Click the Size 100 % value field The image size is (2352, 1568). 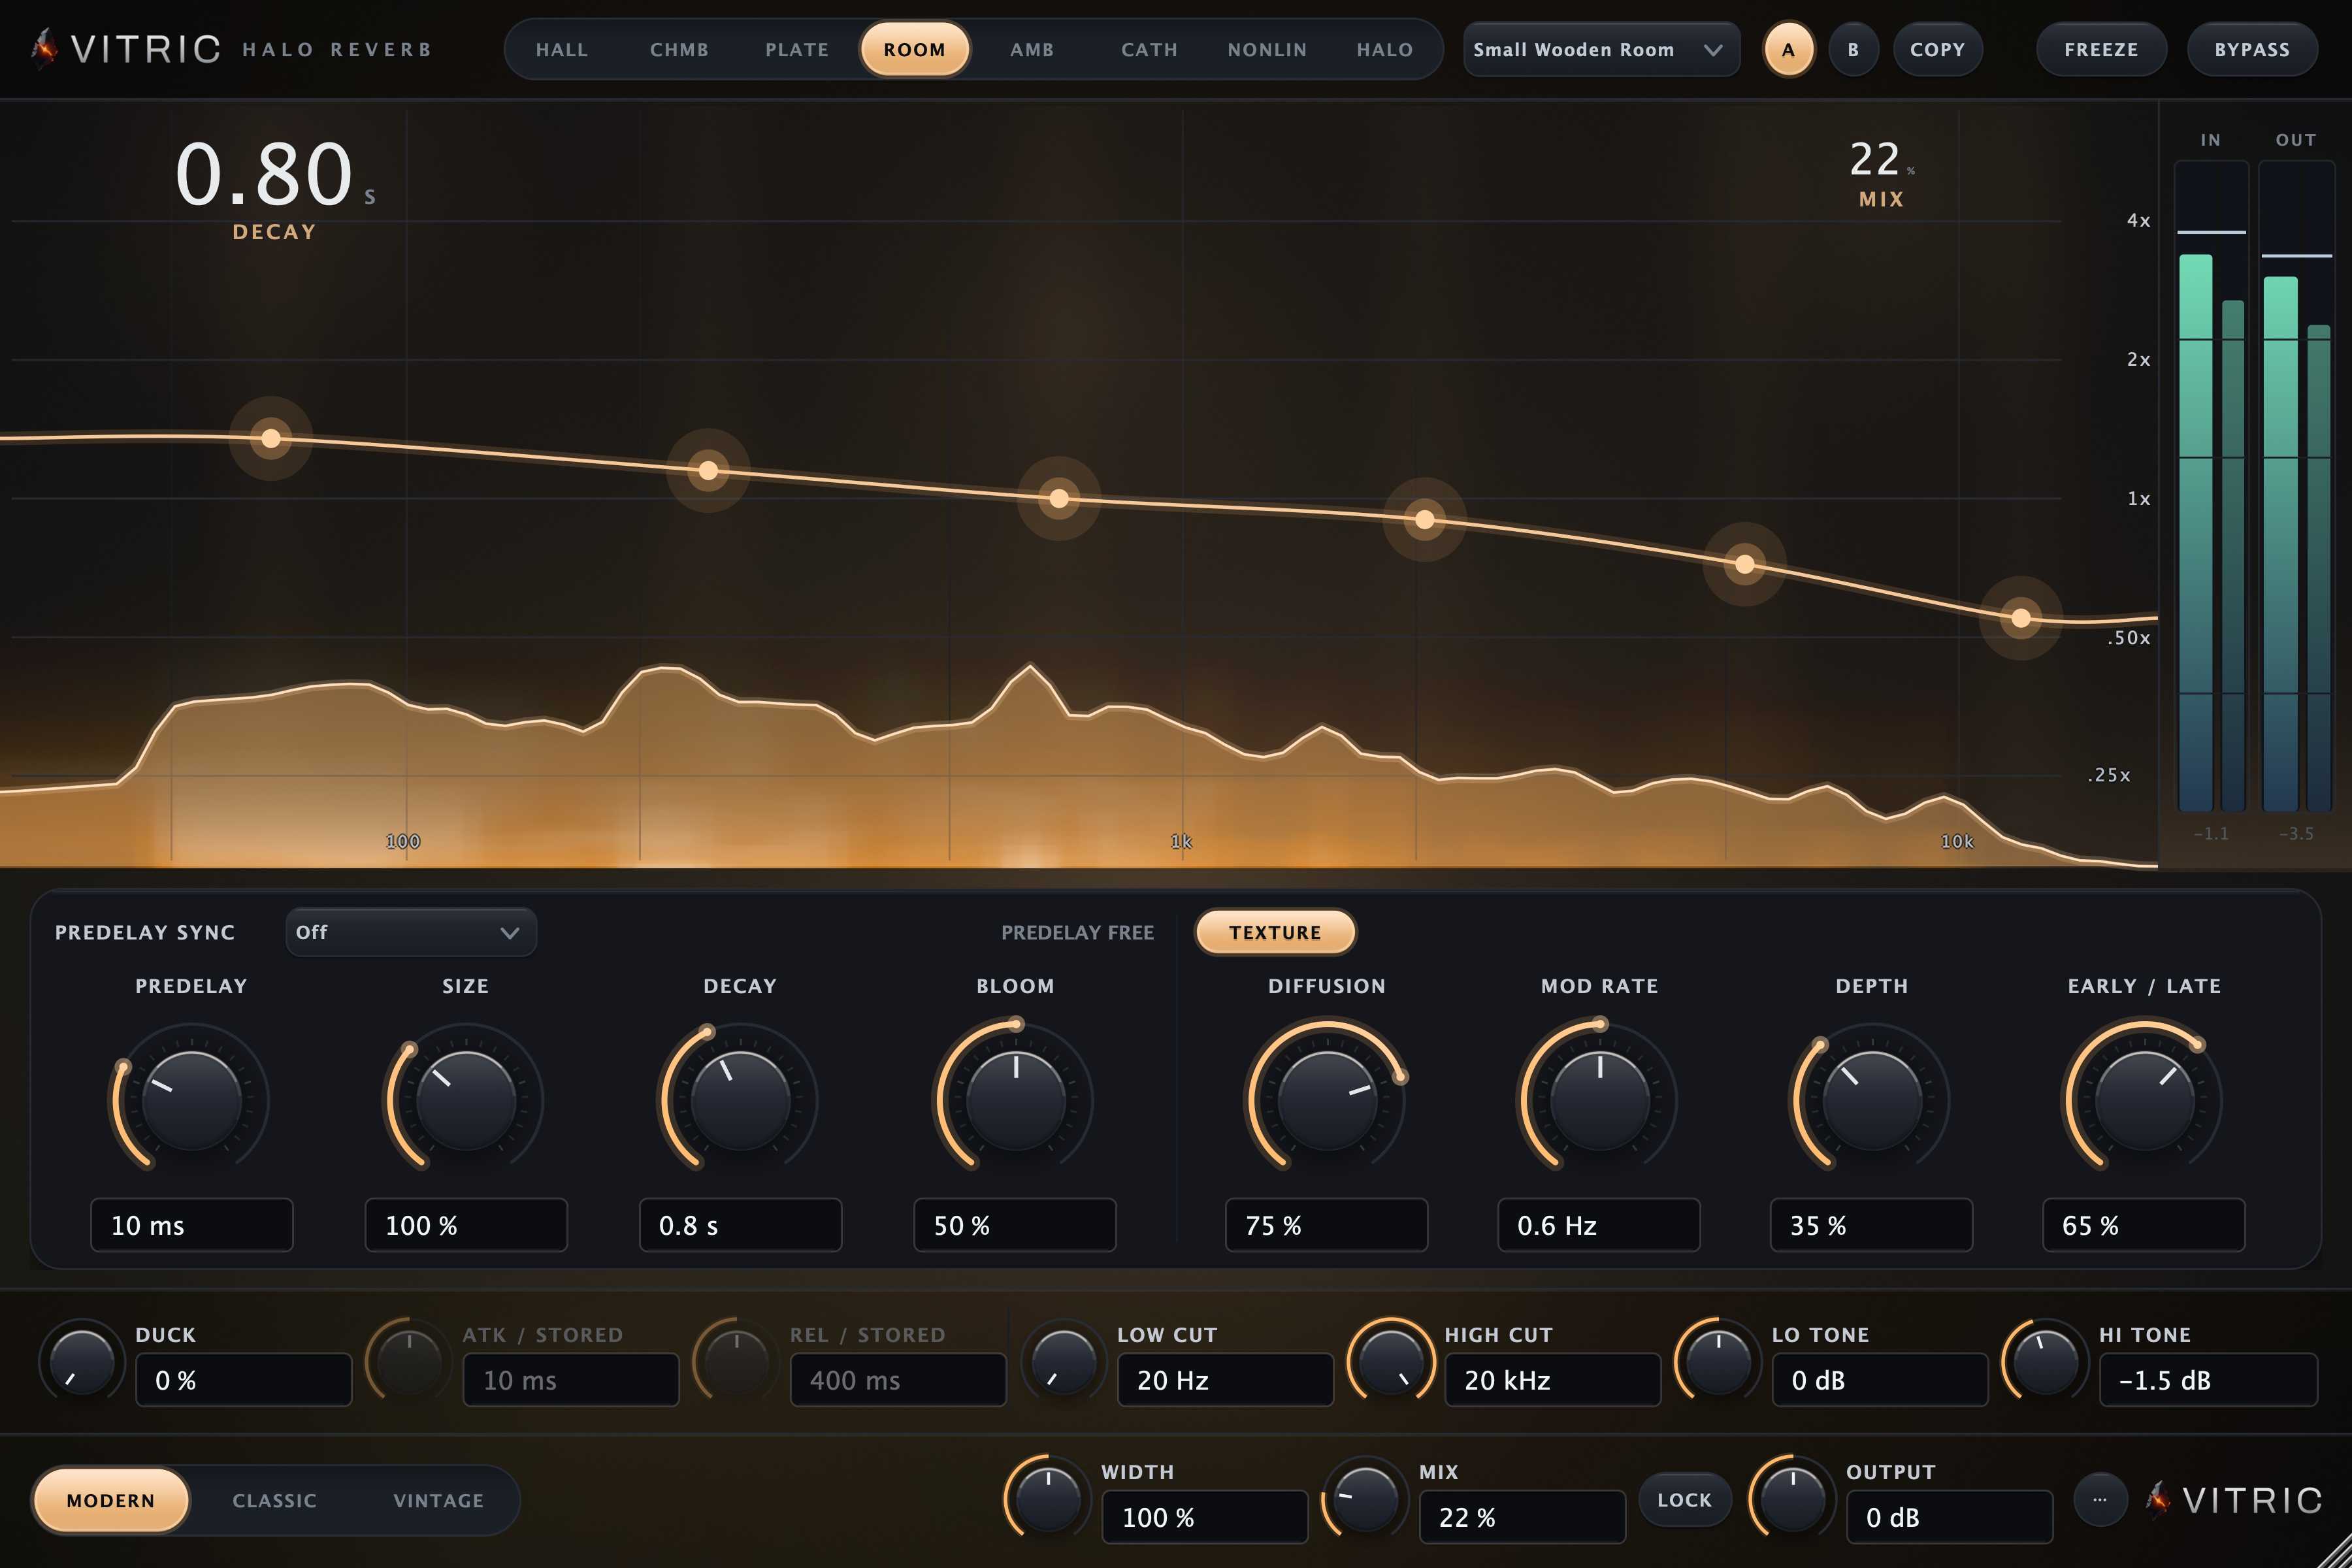tap(466, 1225)
